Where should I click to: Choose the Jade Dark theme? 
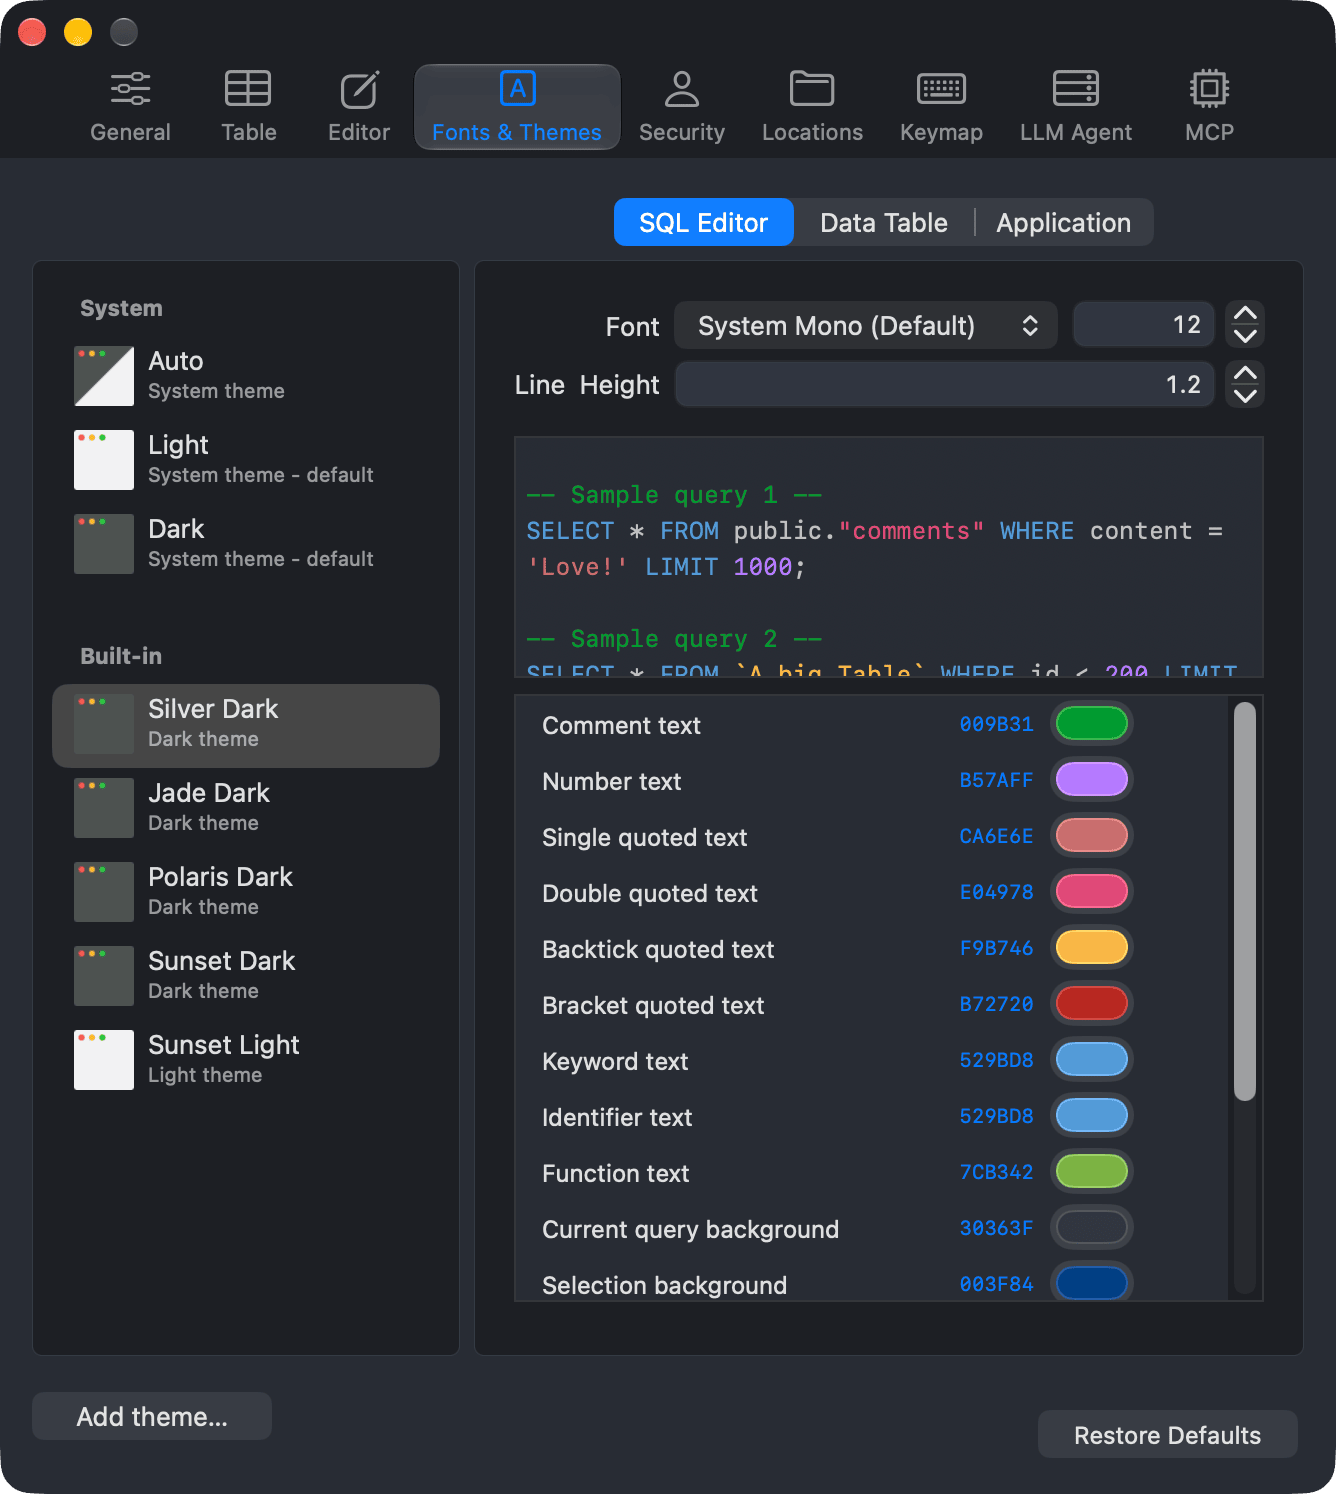(246, 810)
